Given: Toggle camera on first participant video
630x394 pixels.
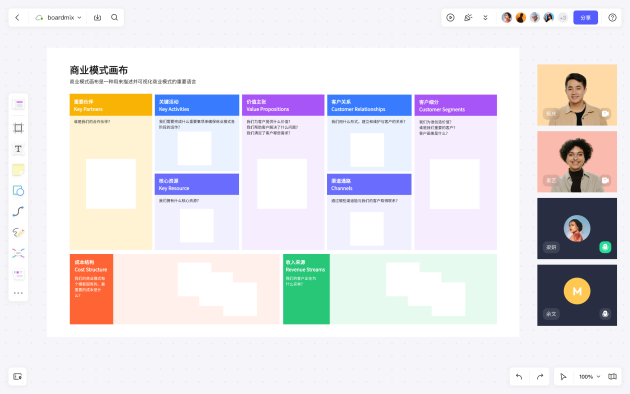Looking at the screenshot, I should [x=605, y=114].
